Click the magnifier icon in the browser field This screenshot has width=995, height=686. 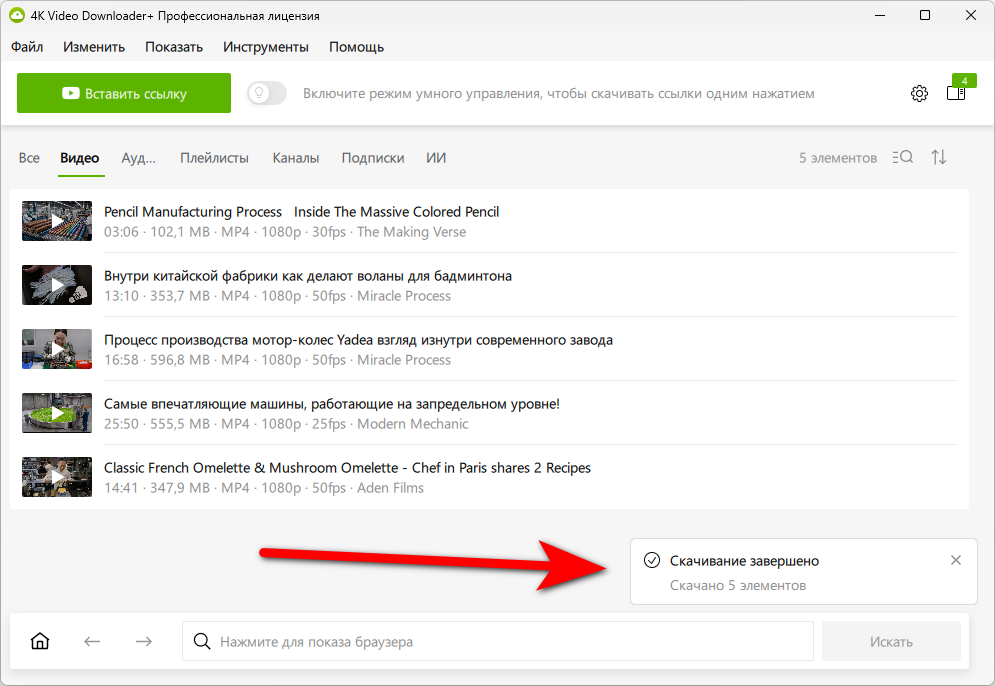click(202, 641)
